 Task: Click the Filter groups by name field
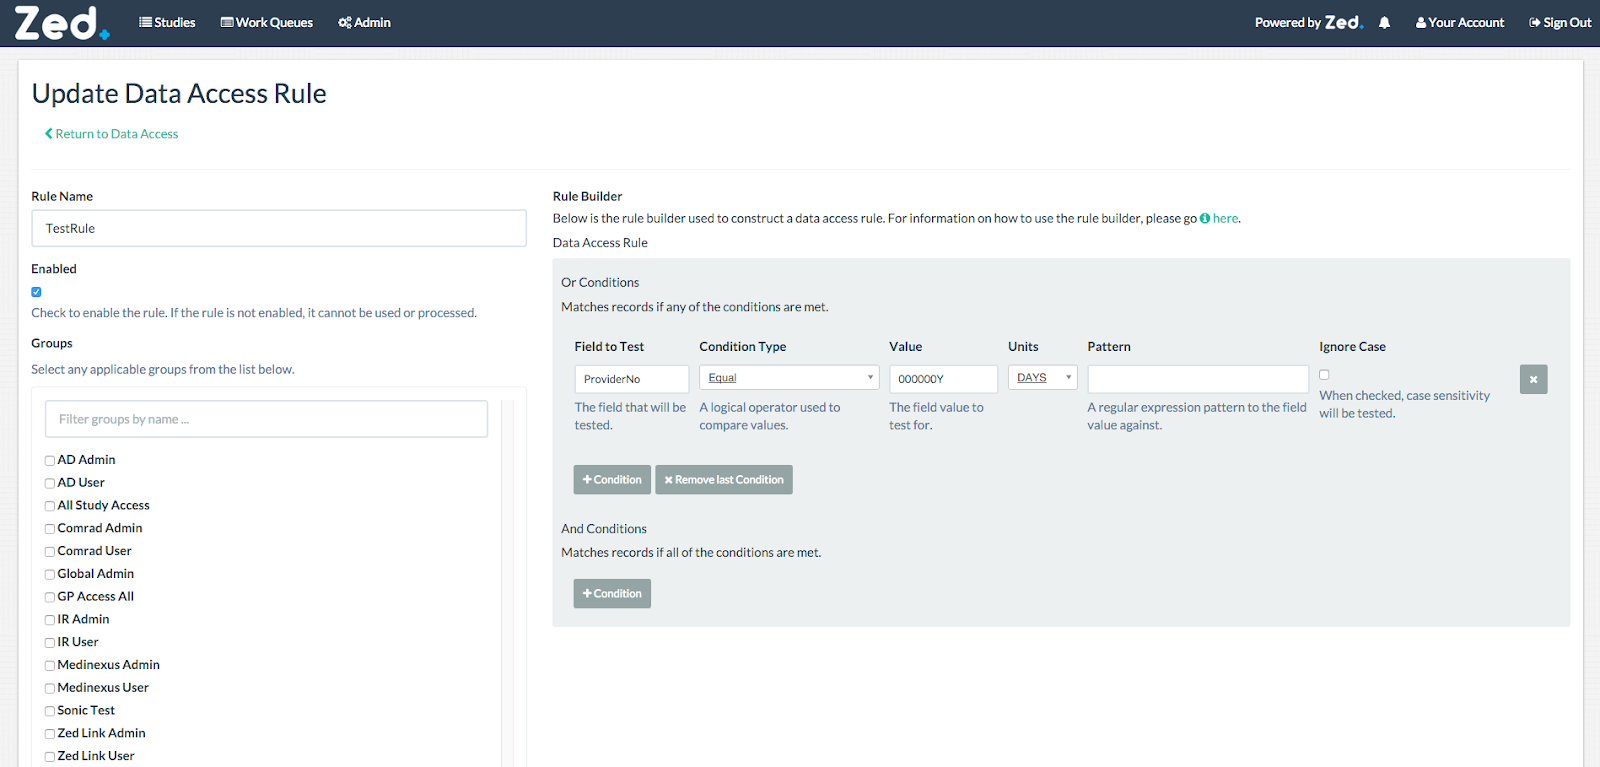coord(266,419)
